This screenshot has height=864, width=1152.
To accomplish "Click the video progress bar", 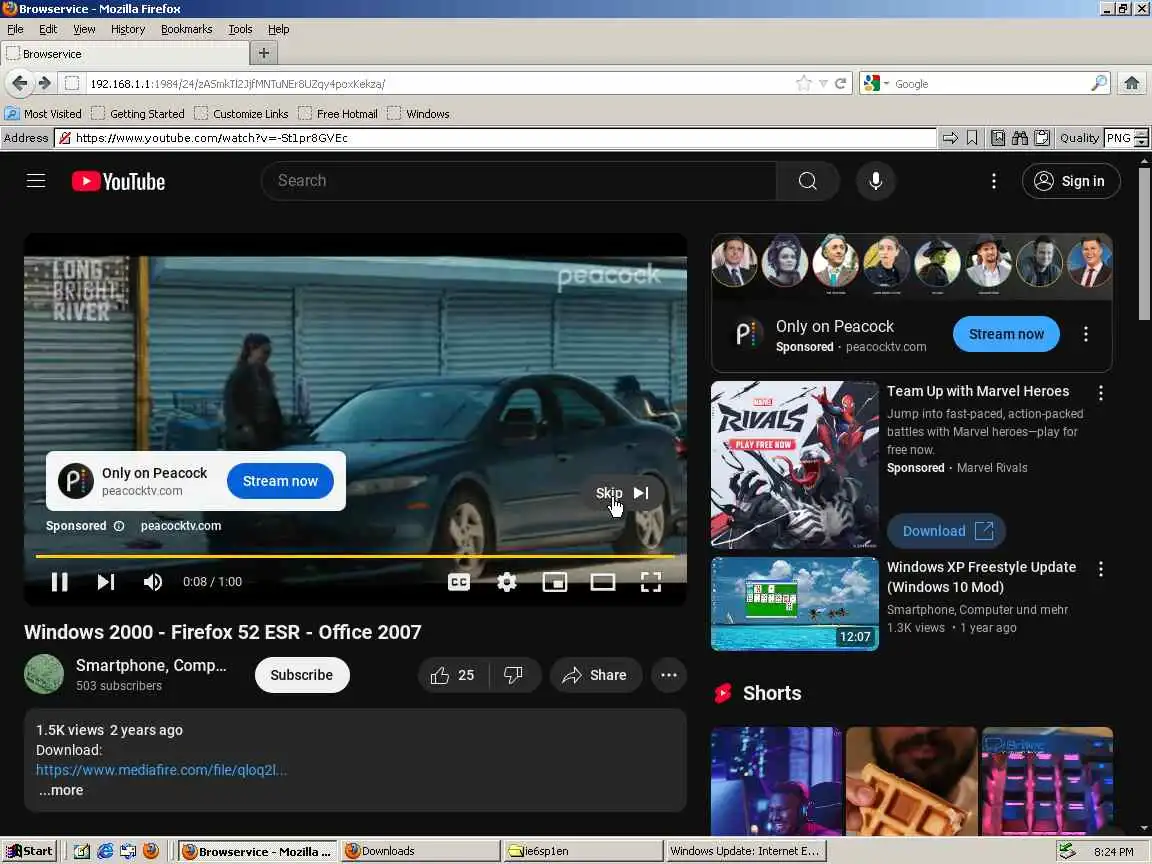I will pos(355,556).
